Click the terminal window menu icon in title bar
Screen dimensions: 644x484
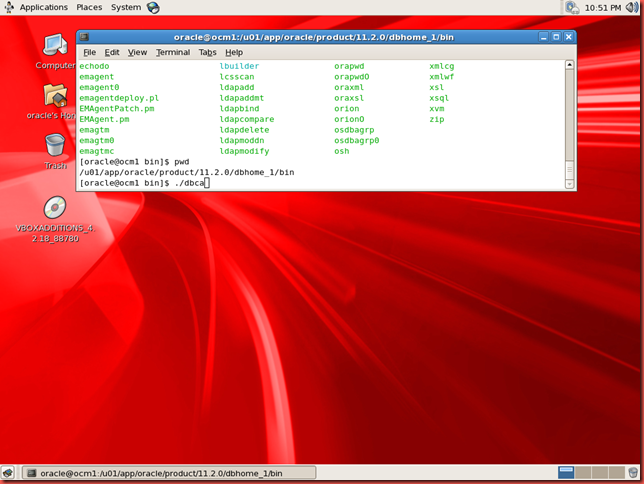pos(84,37)
